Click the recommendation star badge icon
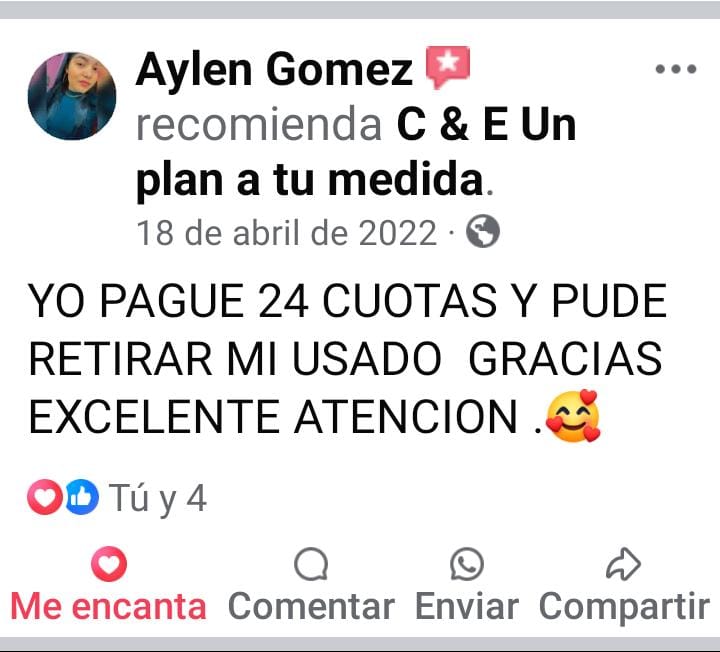720x652 pixels. 448,67
